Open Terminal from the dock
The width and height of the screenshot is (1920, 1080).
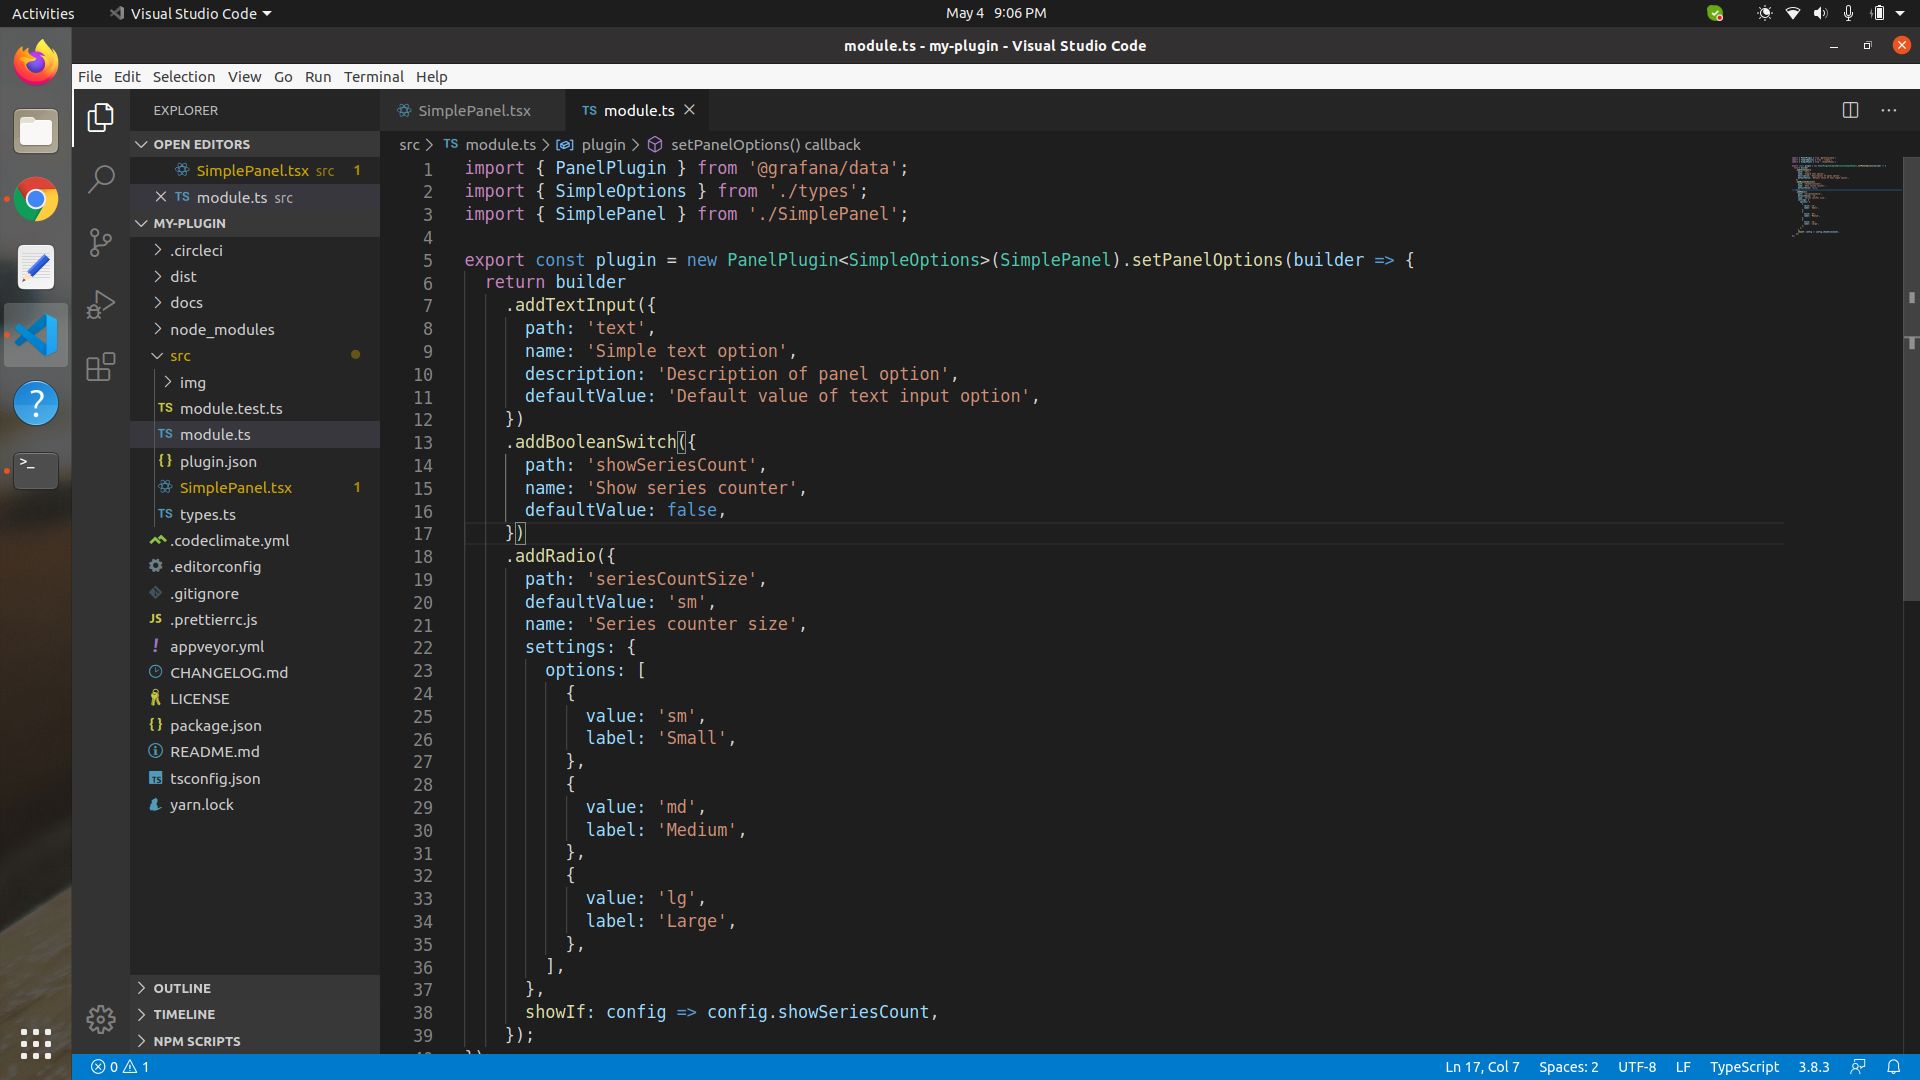[x=36, y=470]
